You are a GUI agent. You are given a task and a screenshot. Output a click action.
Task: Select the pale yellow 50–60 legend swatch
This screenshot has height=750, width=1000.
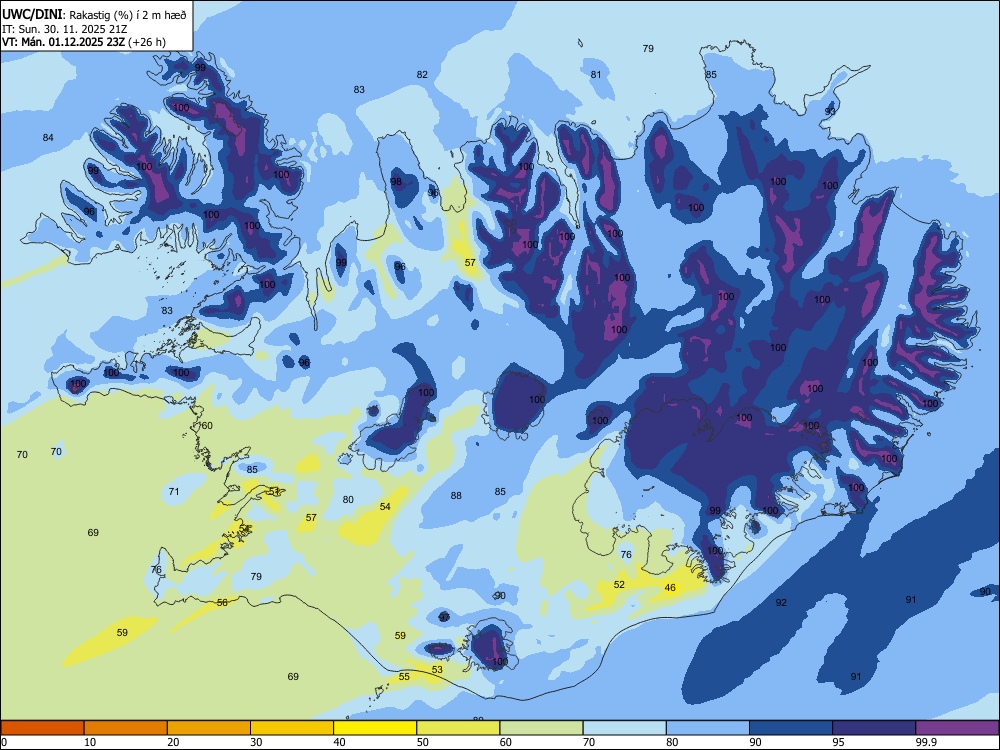458,728
